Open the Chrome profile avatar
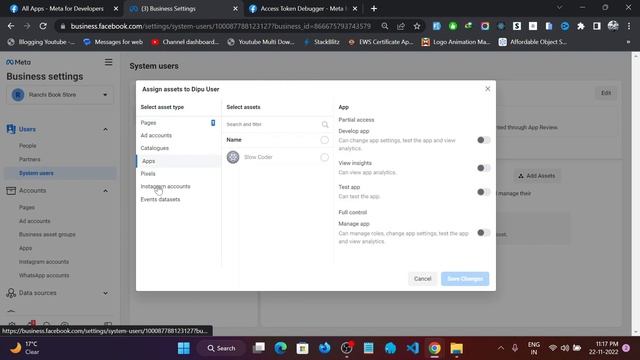This screenshot has width=640, height=360. [x=613, y=26]
